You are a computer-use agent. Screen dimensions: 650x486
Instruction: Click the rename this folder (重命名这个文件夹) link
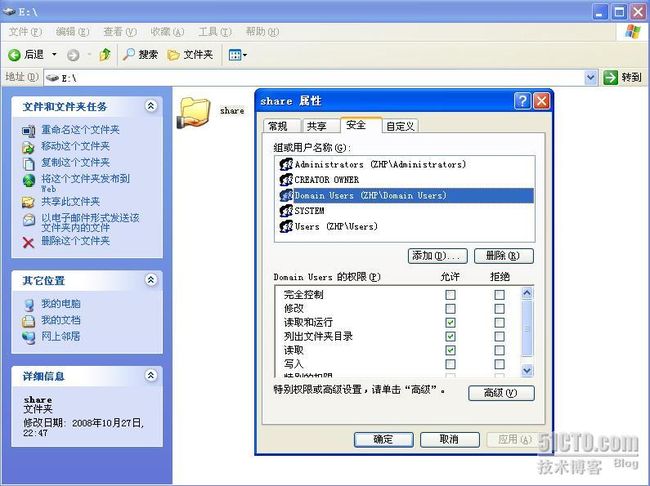80,130
